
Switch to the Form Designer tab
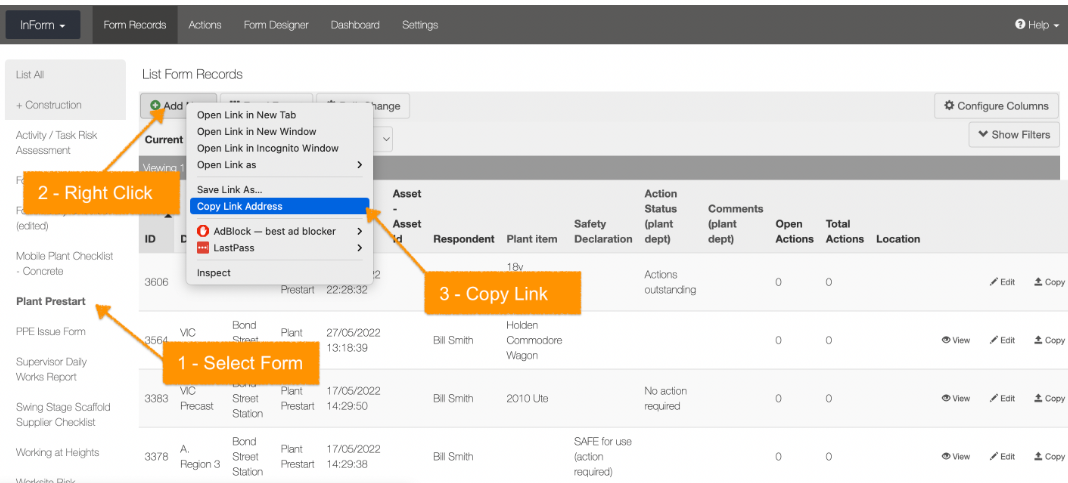[276, 25]
